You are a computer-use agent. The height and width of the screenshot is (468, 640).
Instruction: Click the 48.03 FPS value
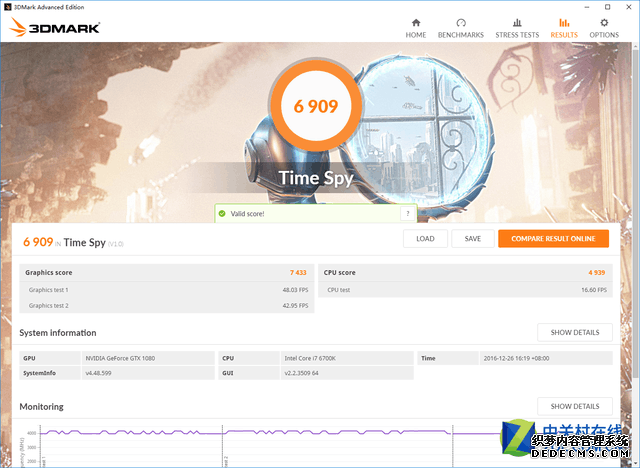tap(295, 290)
